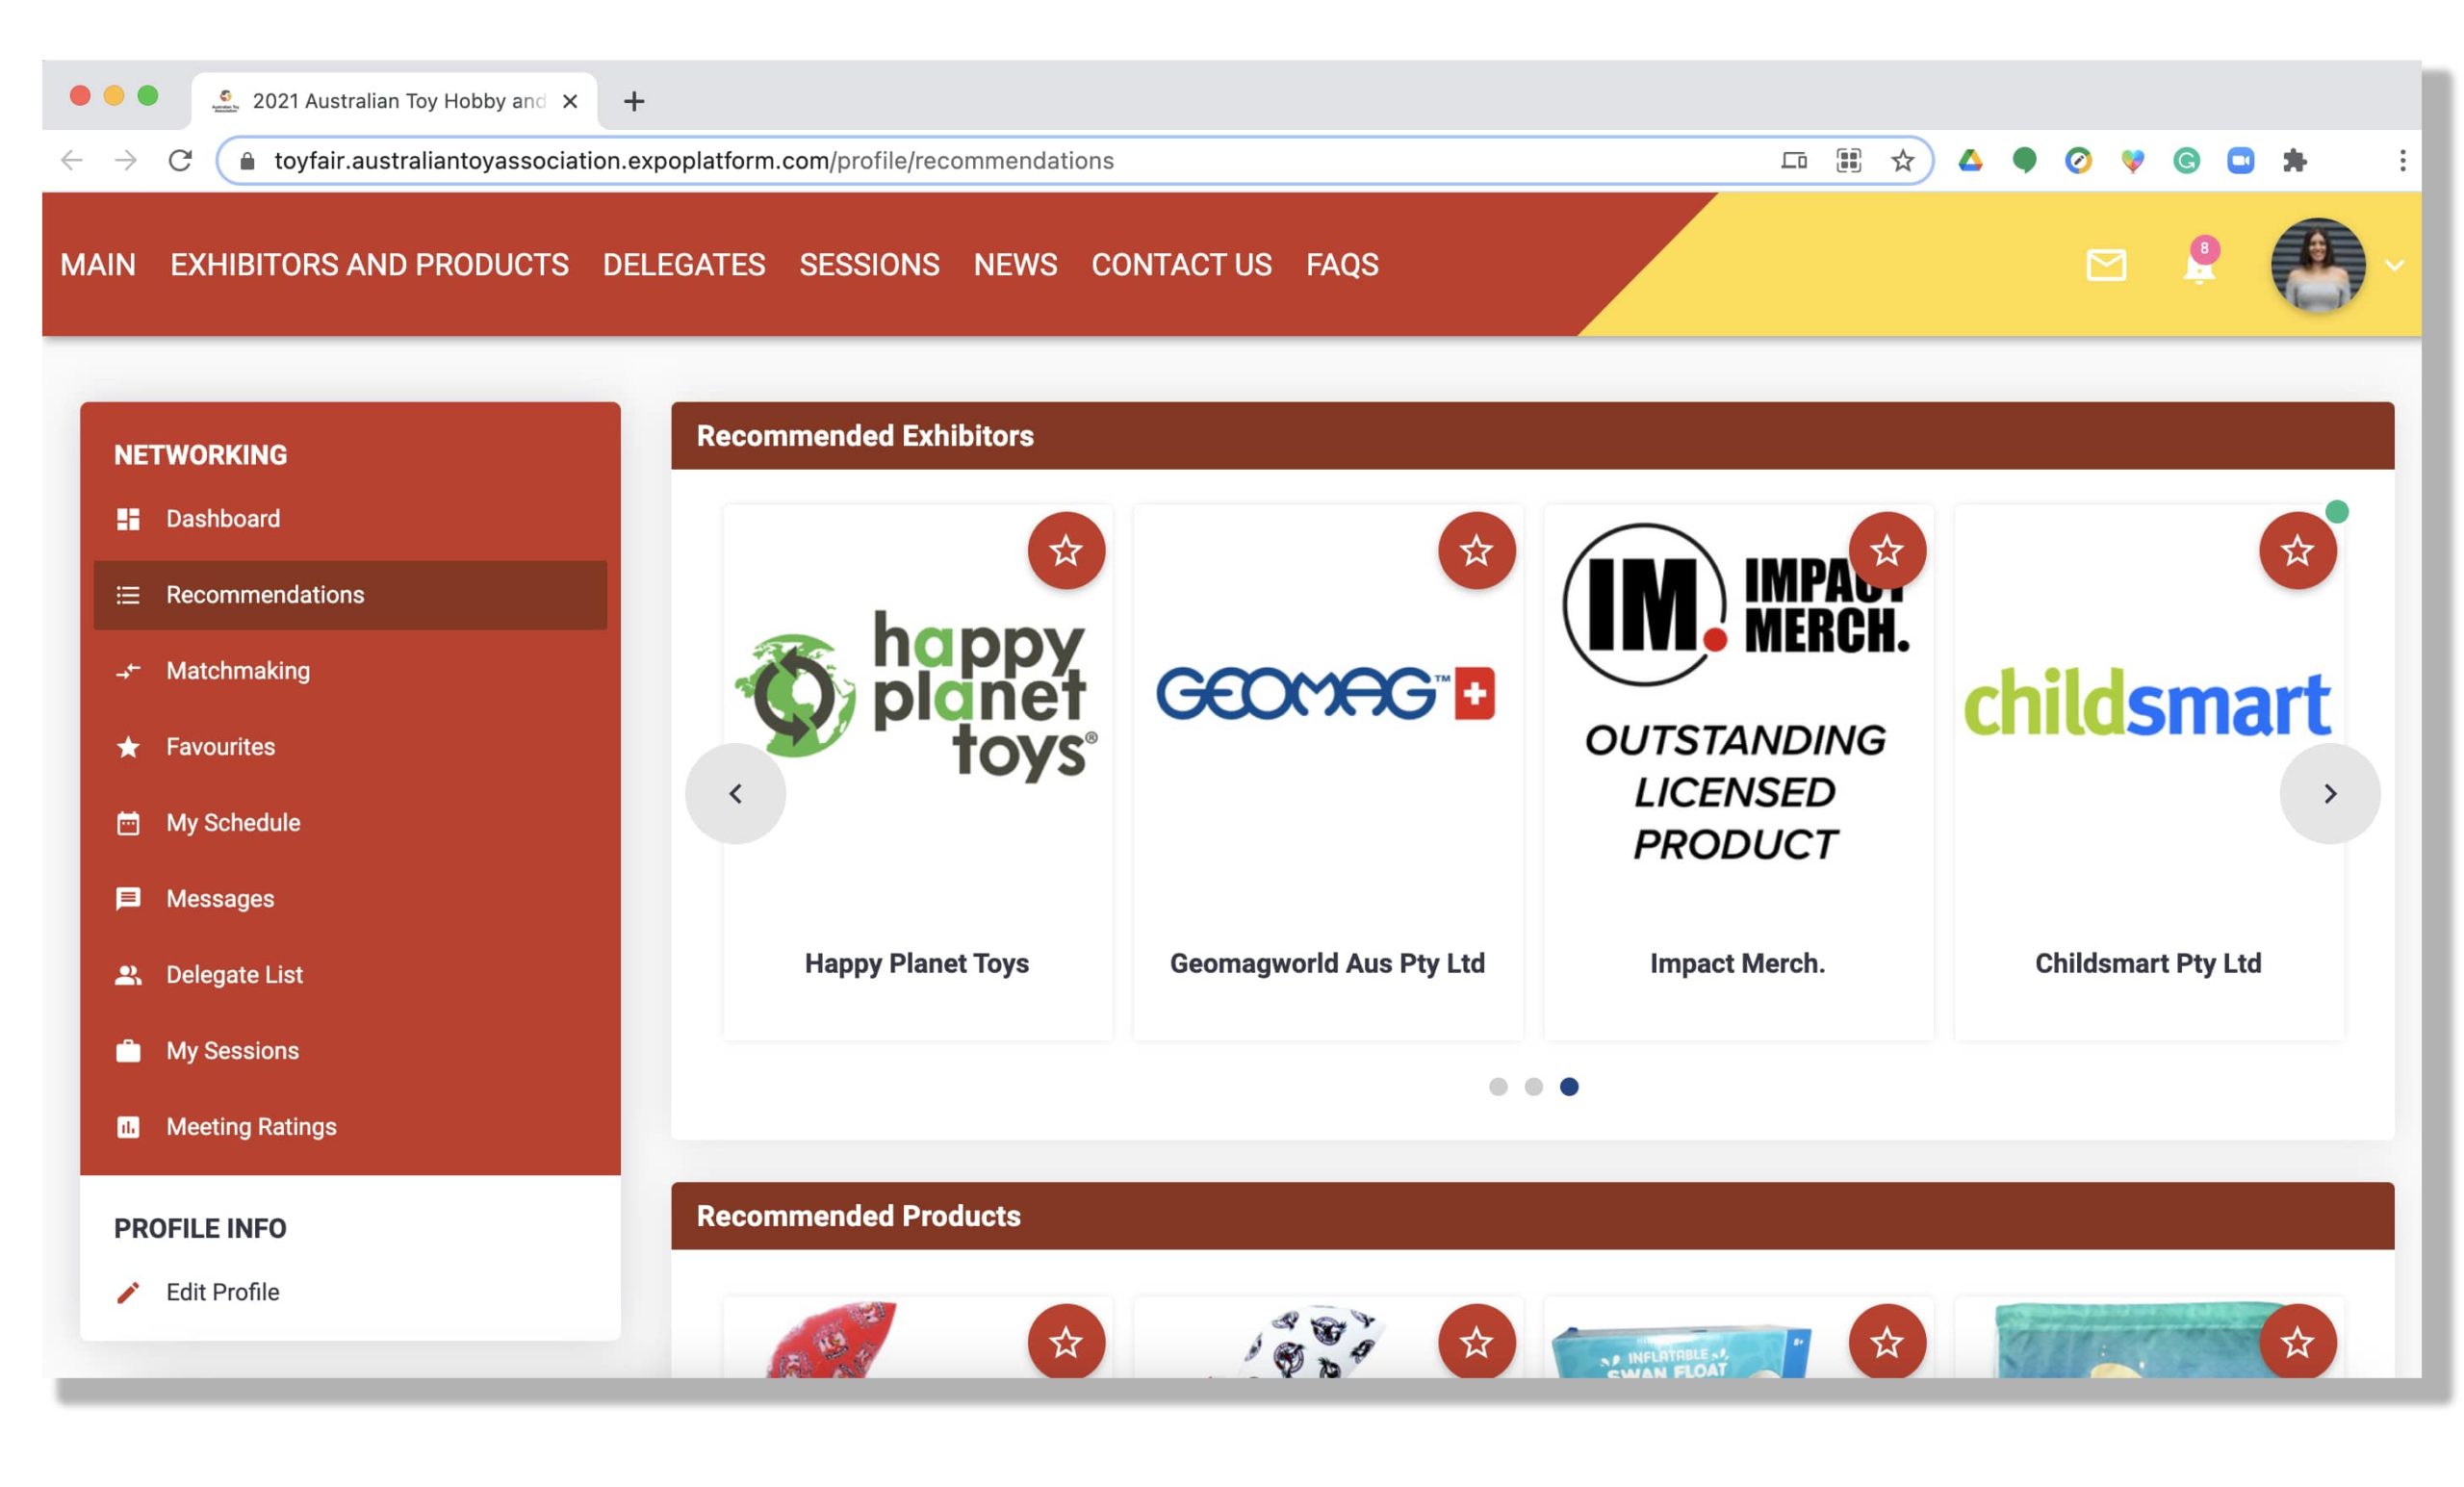Image resolution: width=2464 pixels, height=1487 pixels.
Task: Open notifications bell with badge 8
Action: [x=2199, y=263]
